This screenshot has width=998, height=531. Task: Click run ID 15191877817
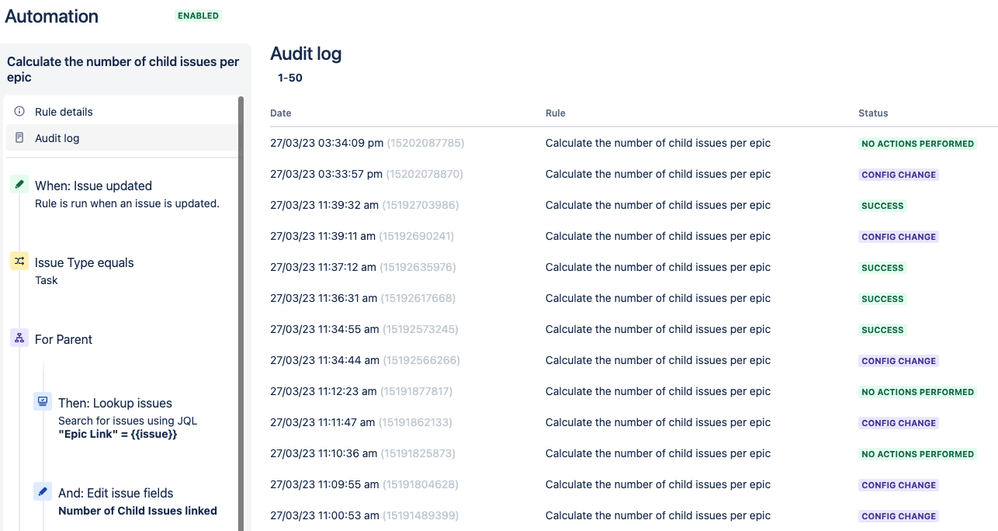pyautogui.click(x=416, y=392)
